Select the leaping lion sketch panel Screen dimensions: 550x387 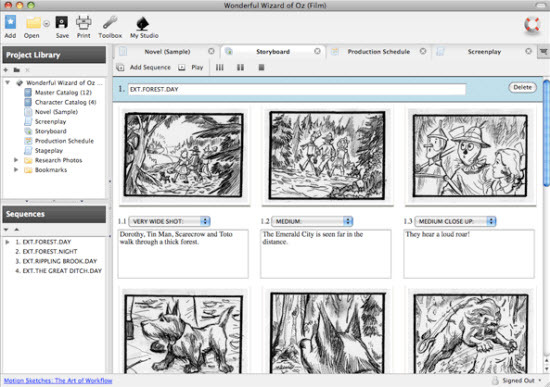click(x=470, y=334)
